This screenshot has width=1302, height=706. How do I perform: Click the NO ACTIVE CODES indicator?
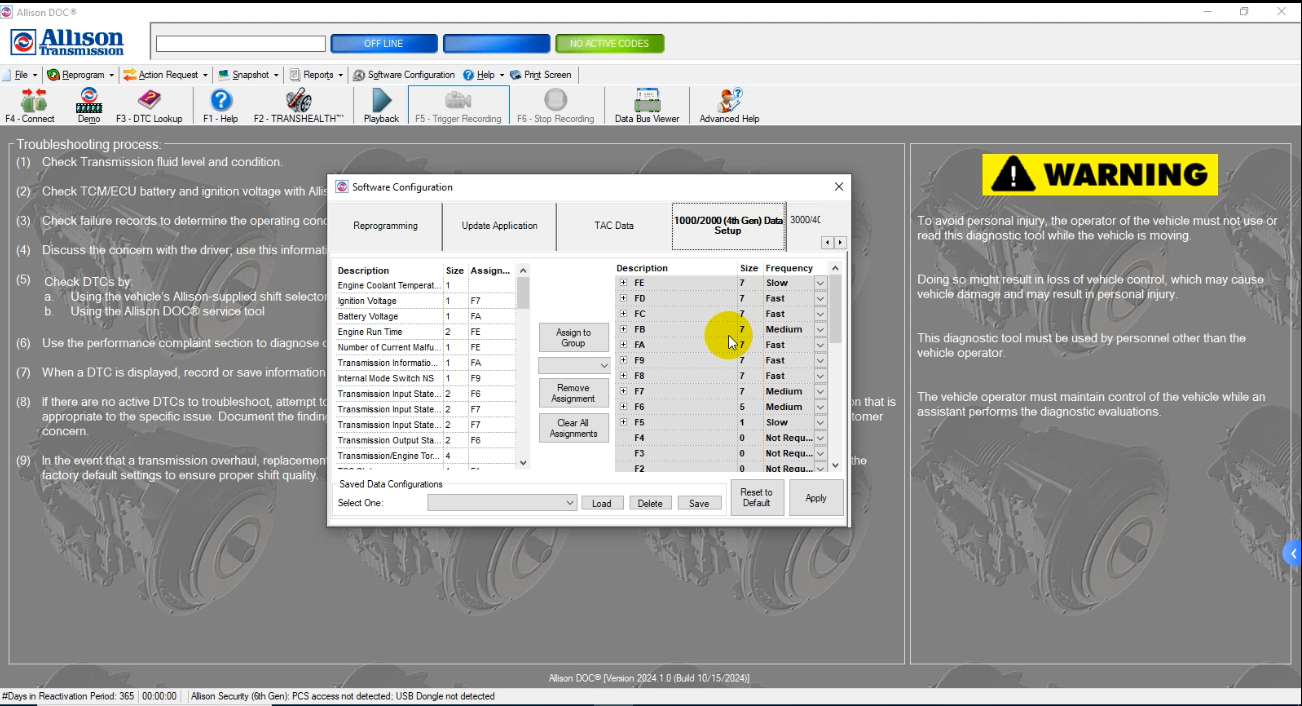tap(610, 44)
